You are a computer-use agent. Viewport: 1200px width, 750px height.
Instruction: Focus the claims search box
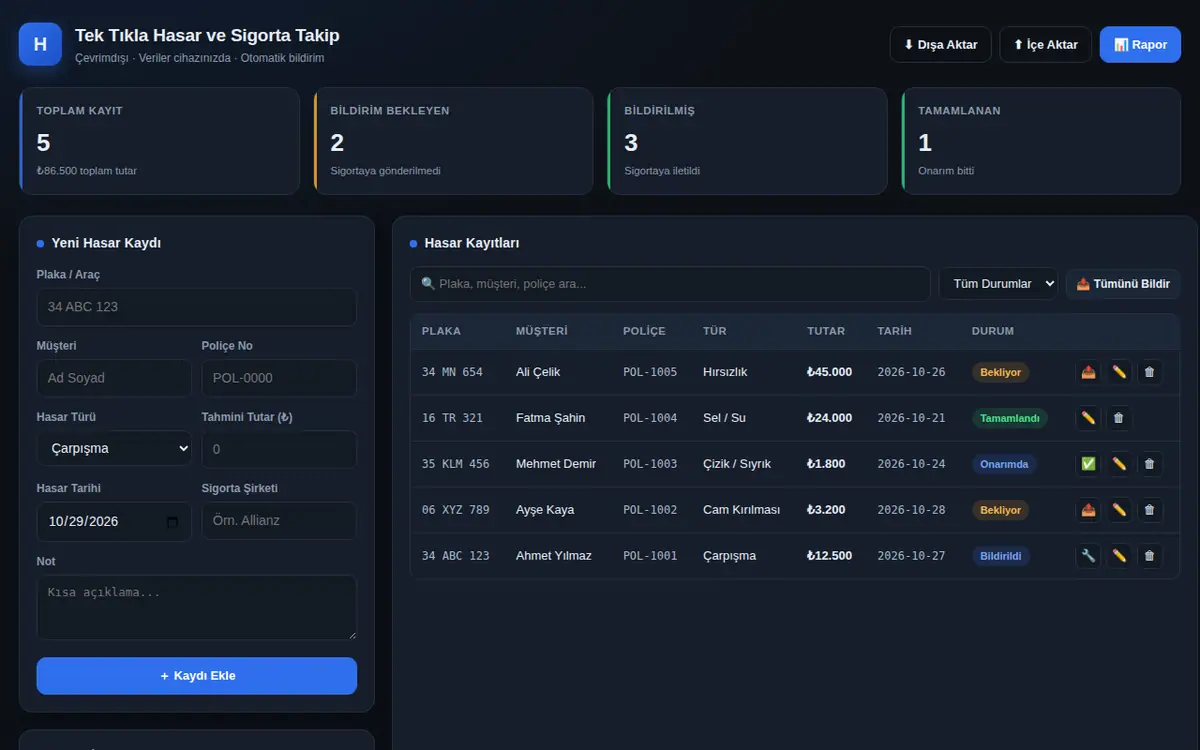pyautogui.click(x=670, y=284)
